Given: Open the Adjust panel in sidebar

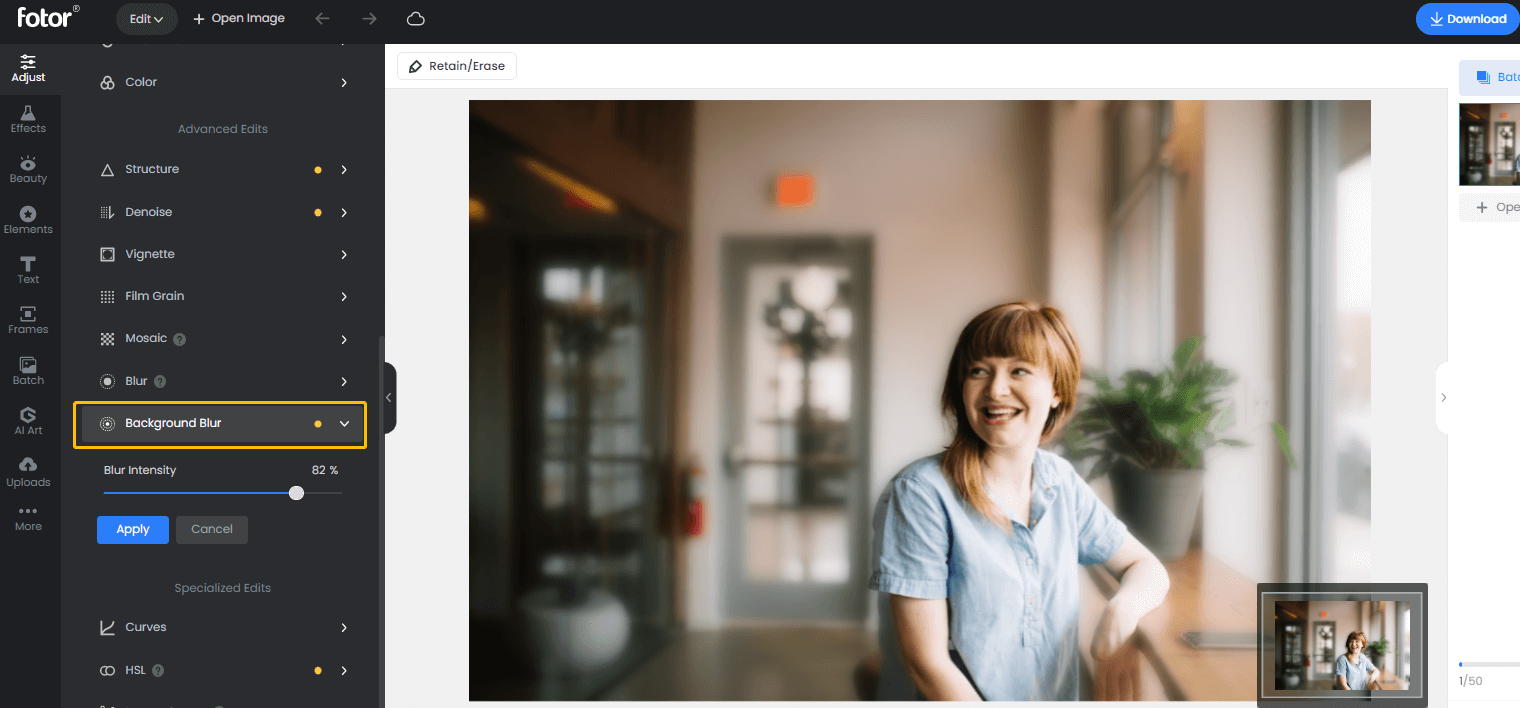Looking at the screenshot, I should [28, 69].
